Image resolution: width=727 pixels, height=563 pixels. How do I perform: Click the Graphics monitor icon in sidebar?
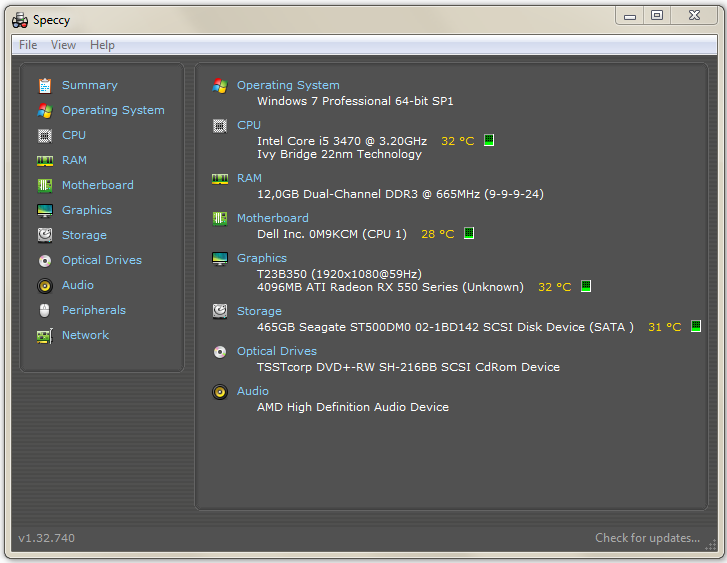(x=45, y=211)
